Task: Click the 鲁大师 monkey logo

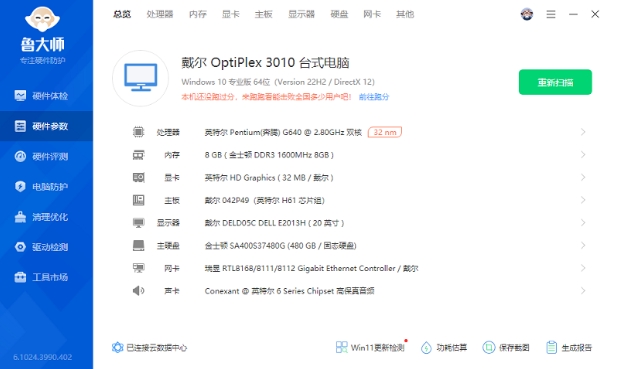Action: pos(43,19)
